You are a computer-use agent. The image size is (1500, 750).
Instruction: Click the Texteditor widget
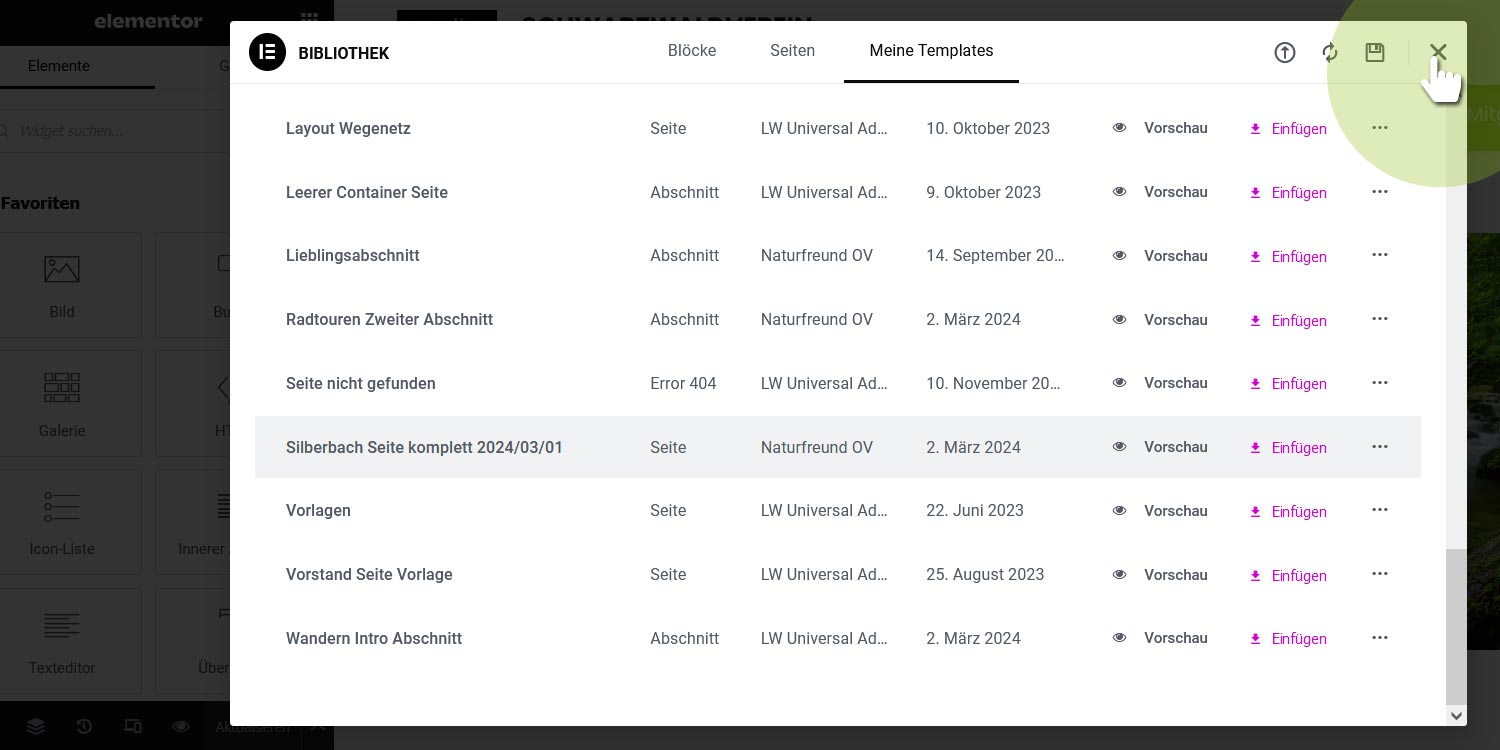tap(62, 640)
